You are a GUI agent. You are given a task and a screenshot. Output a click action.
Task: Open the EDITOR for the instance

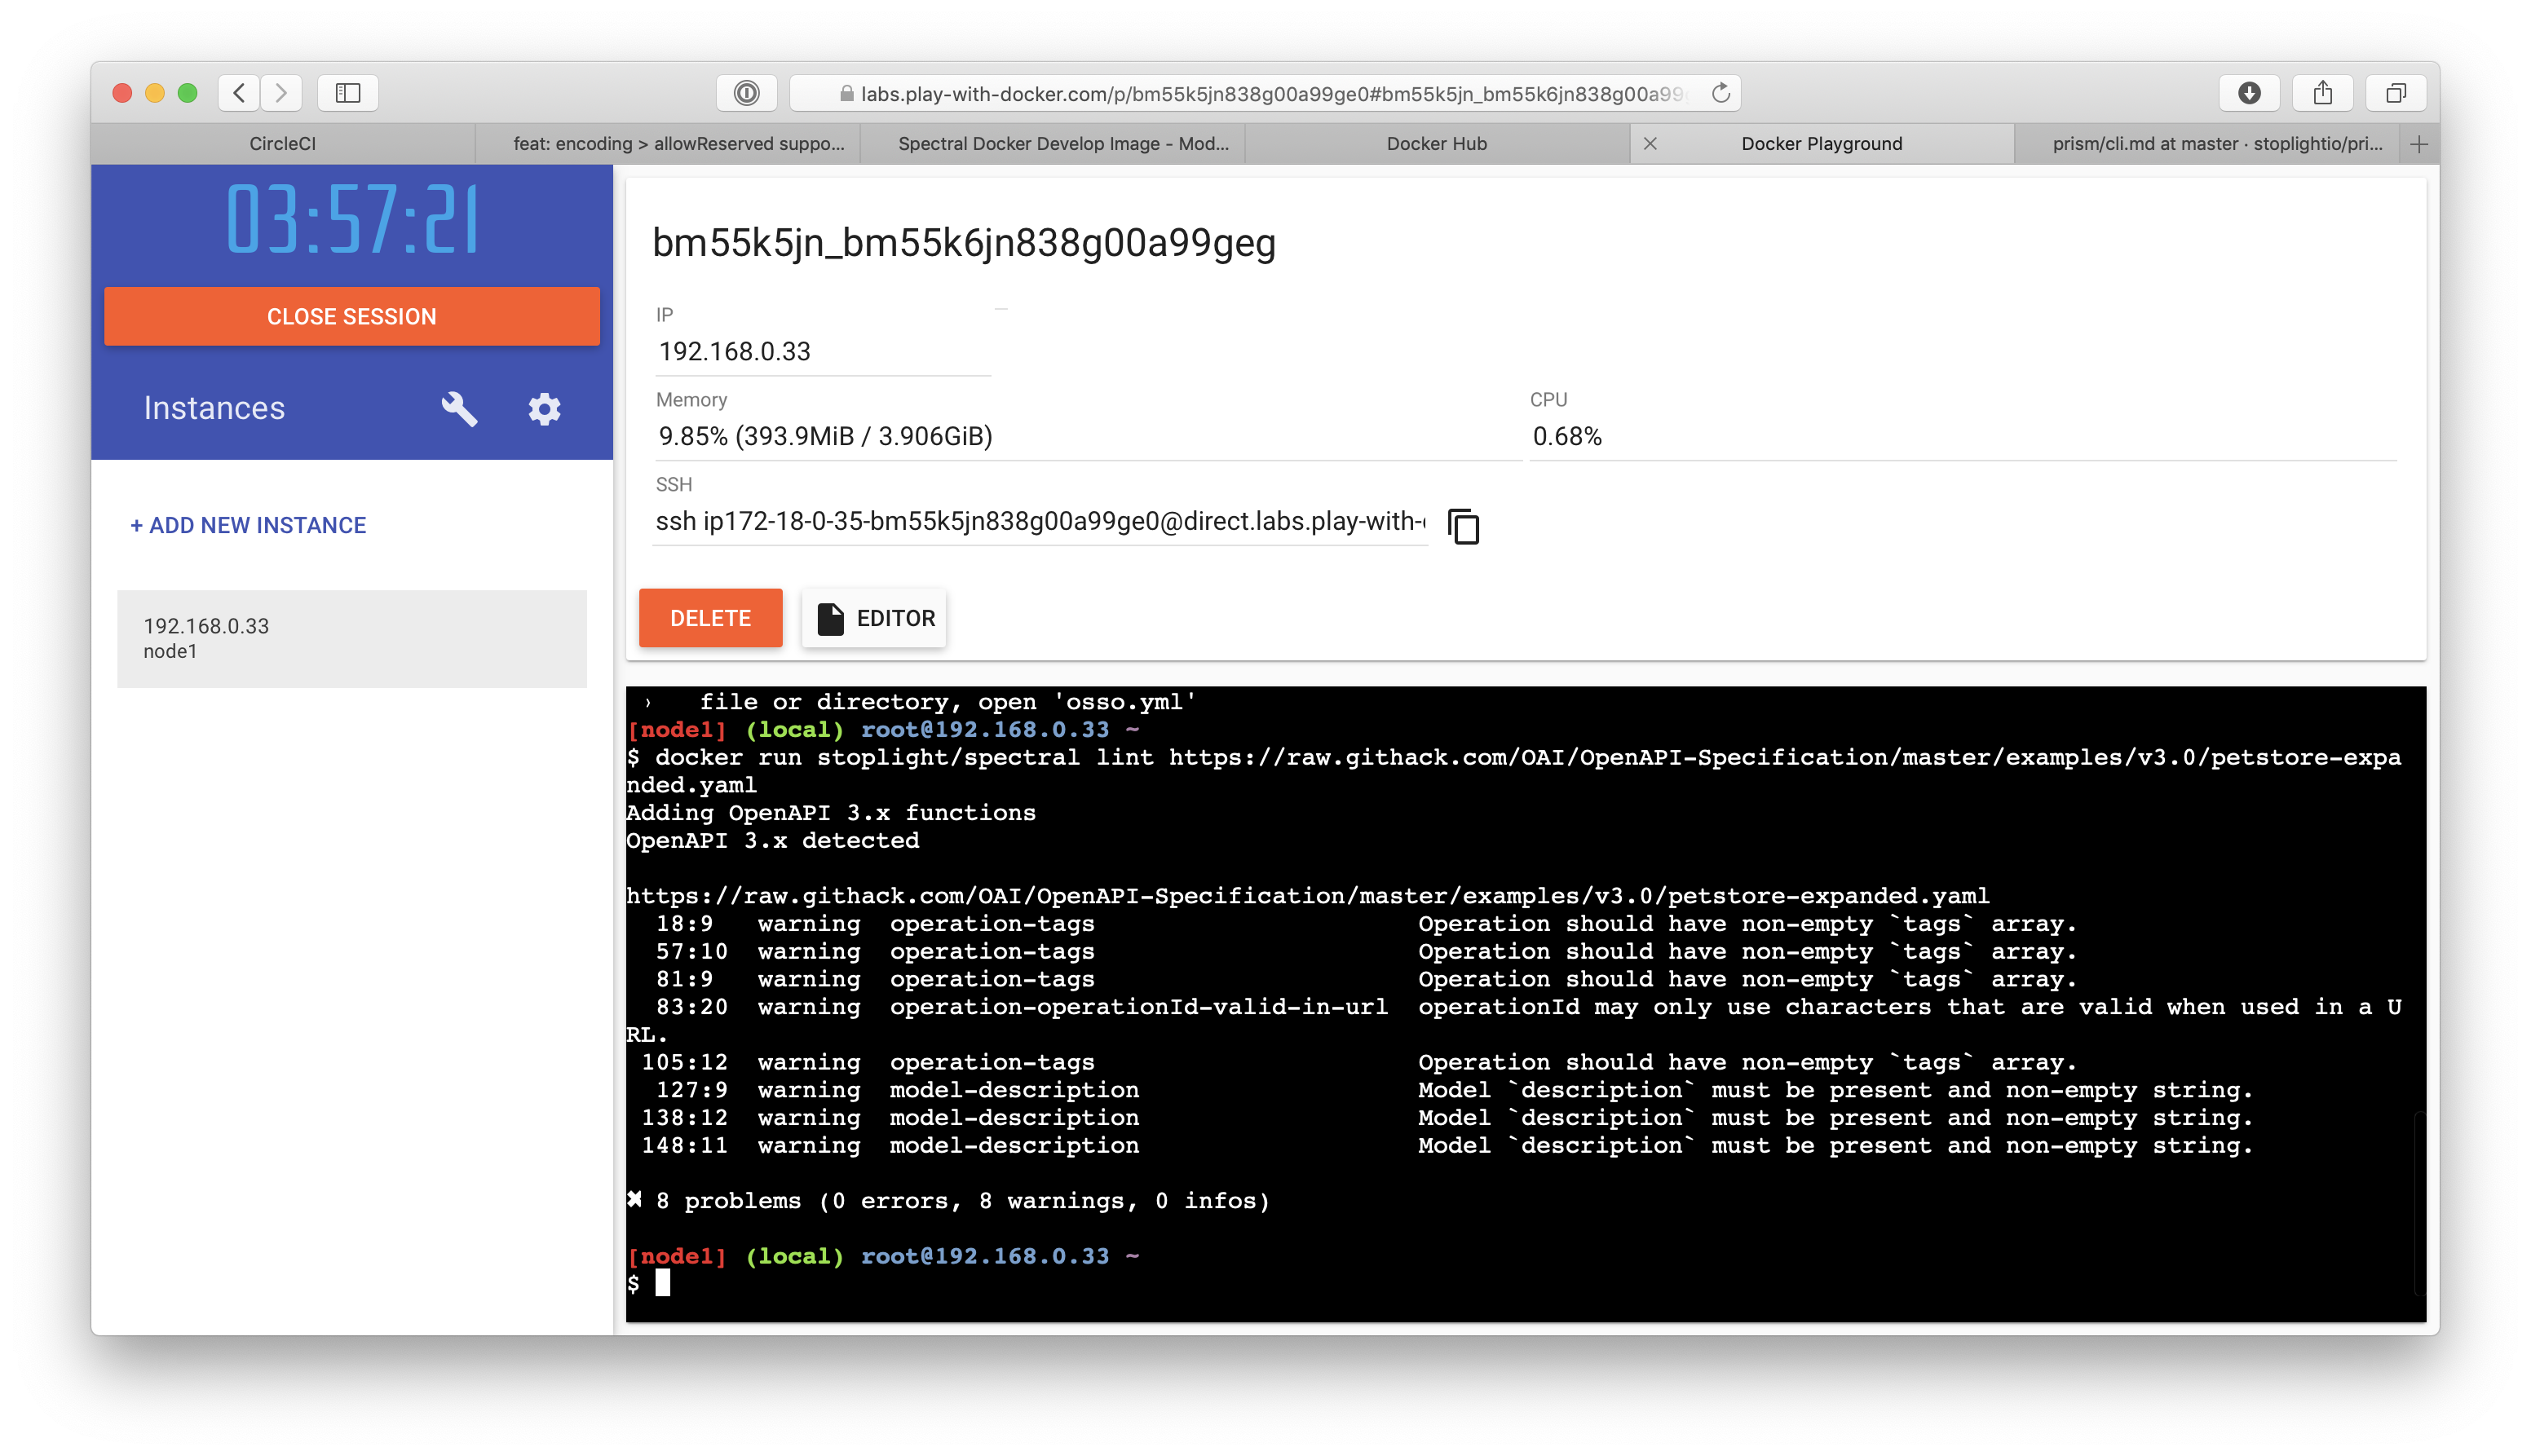[x=873, y=618]
